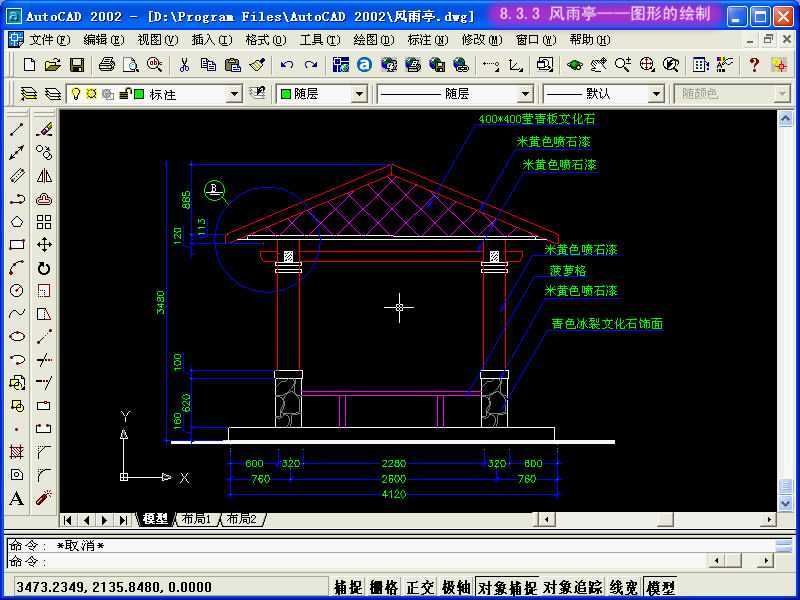Expand the 标注 layer dropdown

(235, 94)
